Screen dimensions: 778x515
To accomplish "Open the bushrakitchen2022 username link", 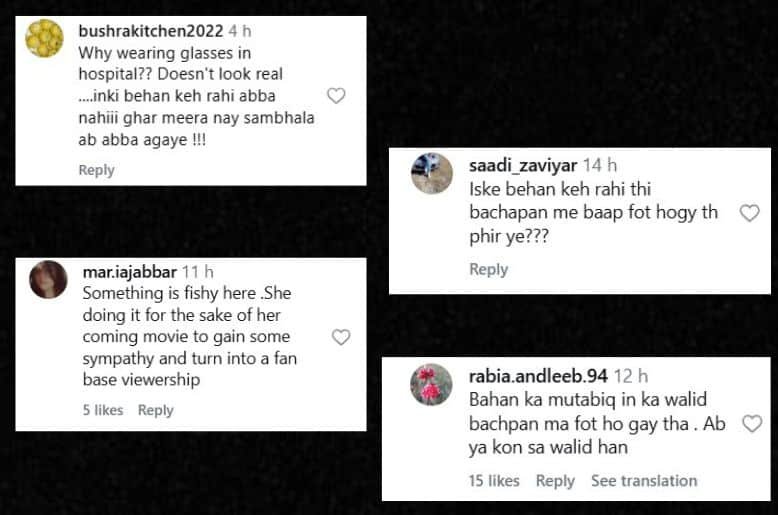I will [150, 30].
